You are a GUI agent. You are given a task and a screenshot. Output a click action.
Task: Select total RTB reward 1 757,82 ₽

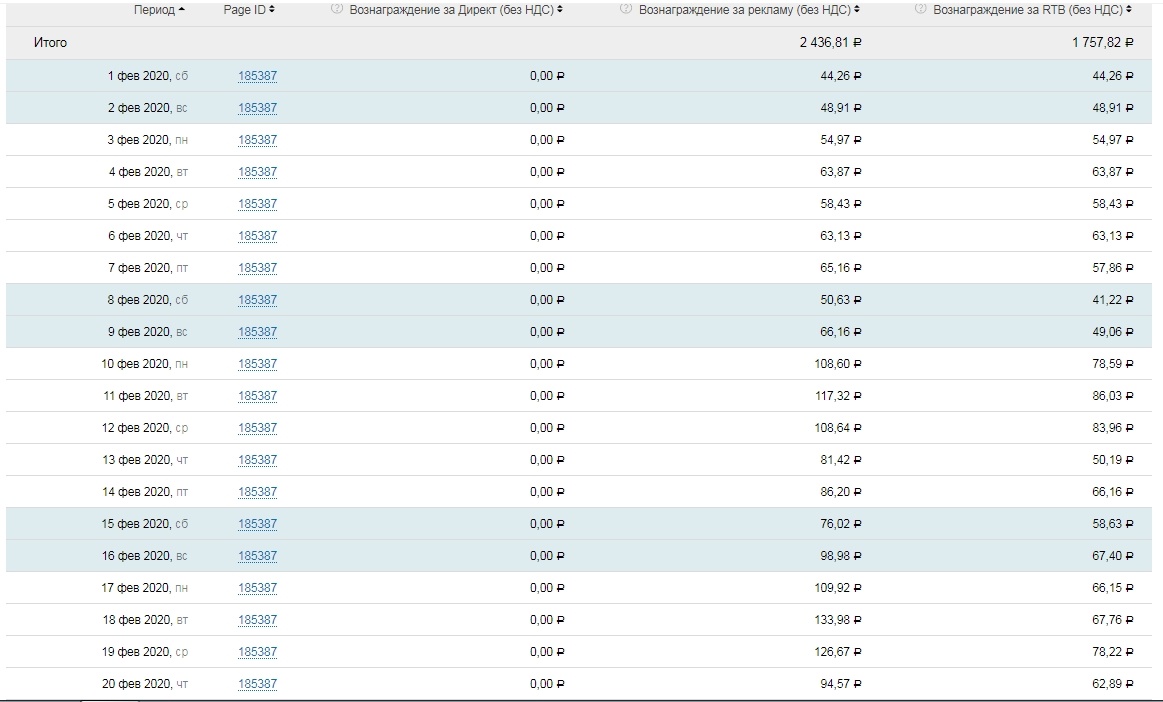[x=1103, y=43]
